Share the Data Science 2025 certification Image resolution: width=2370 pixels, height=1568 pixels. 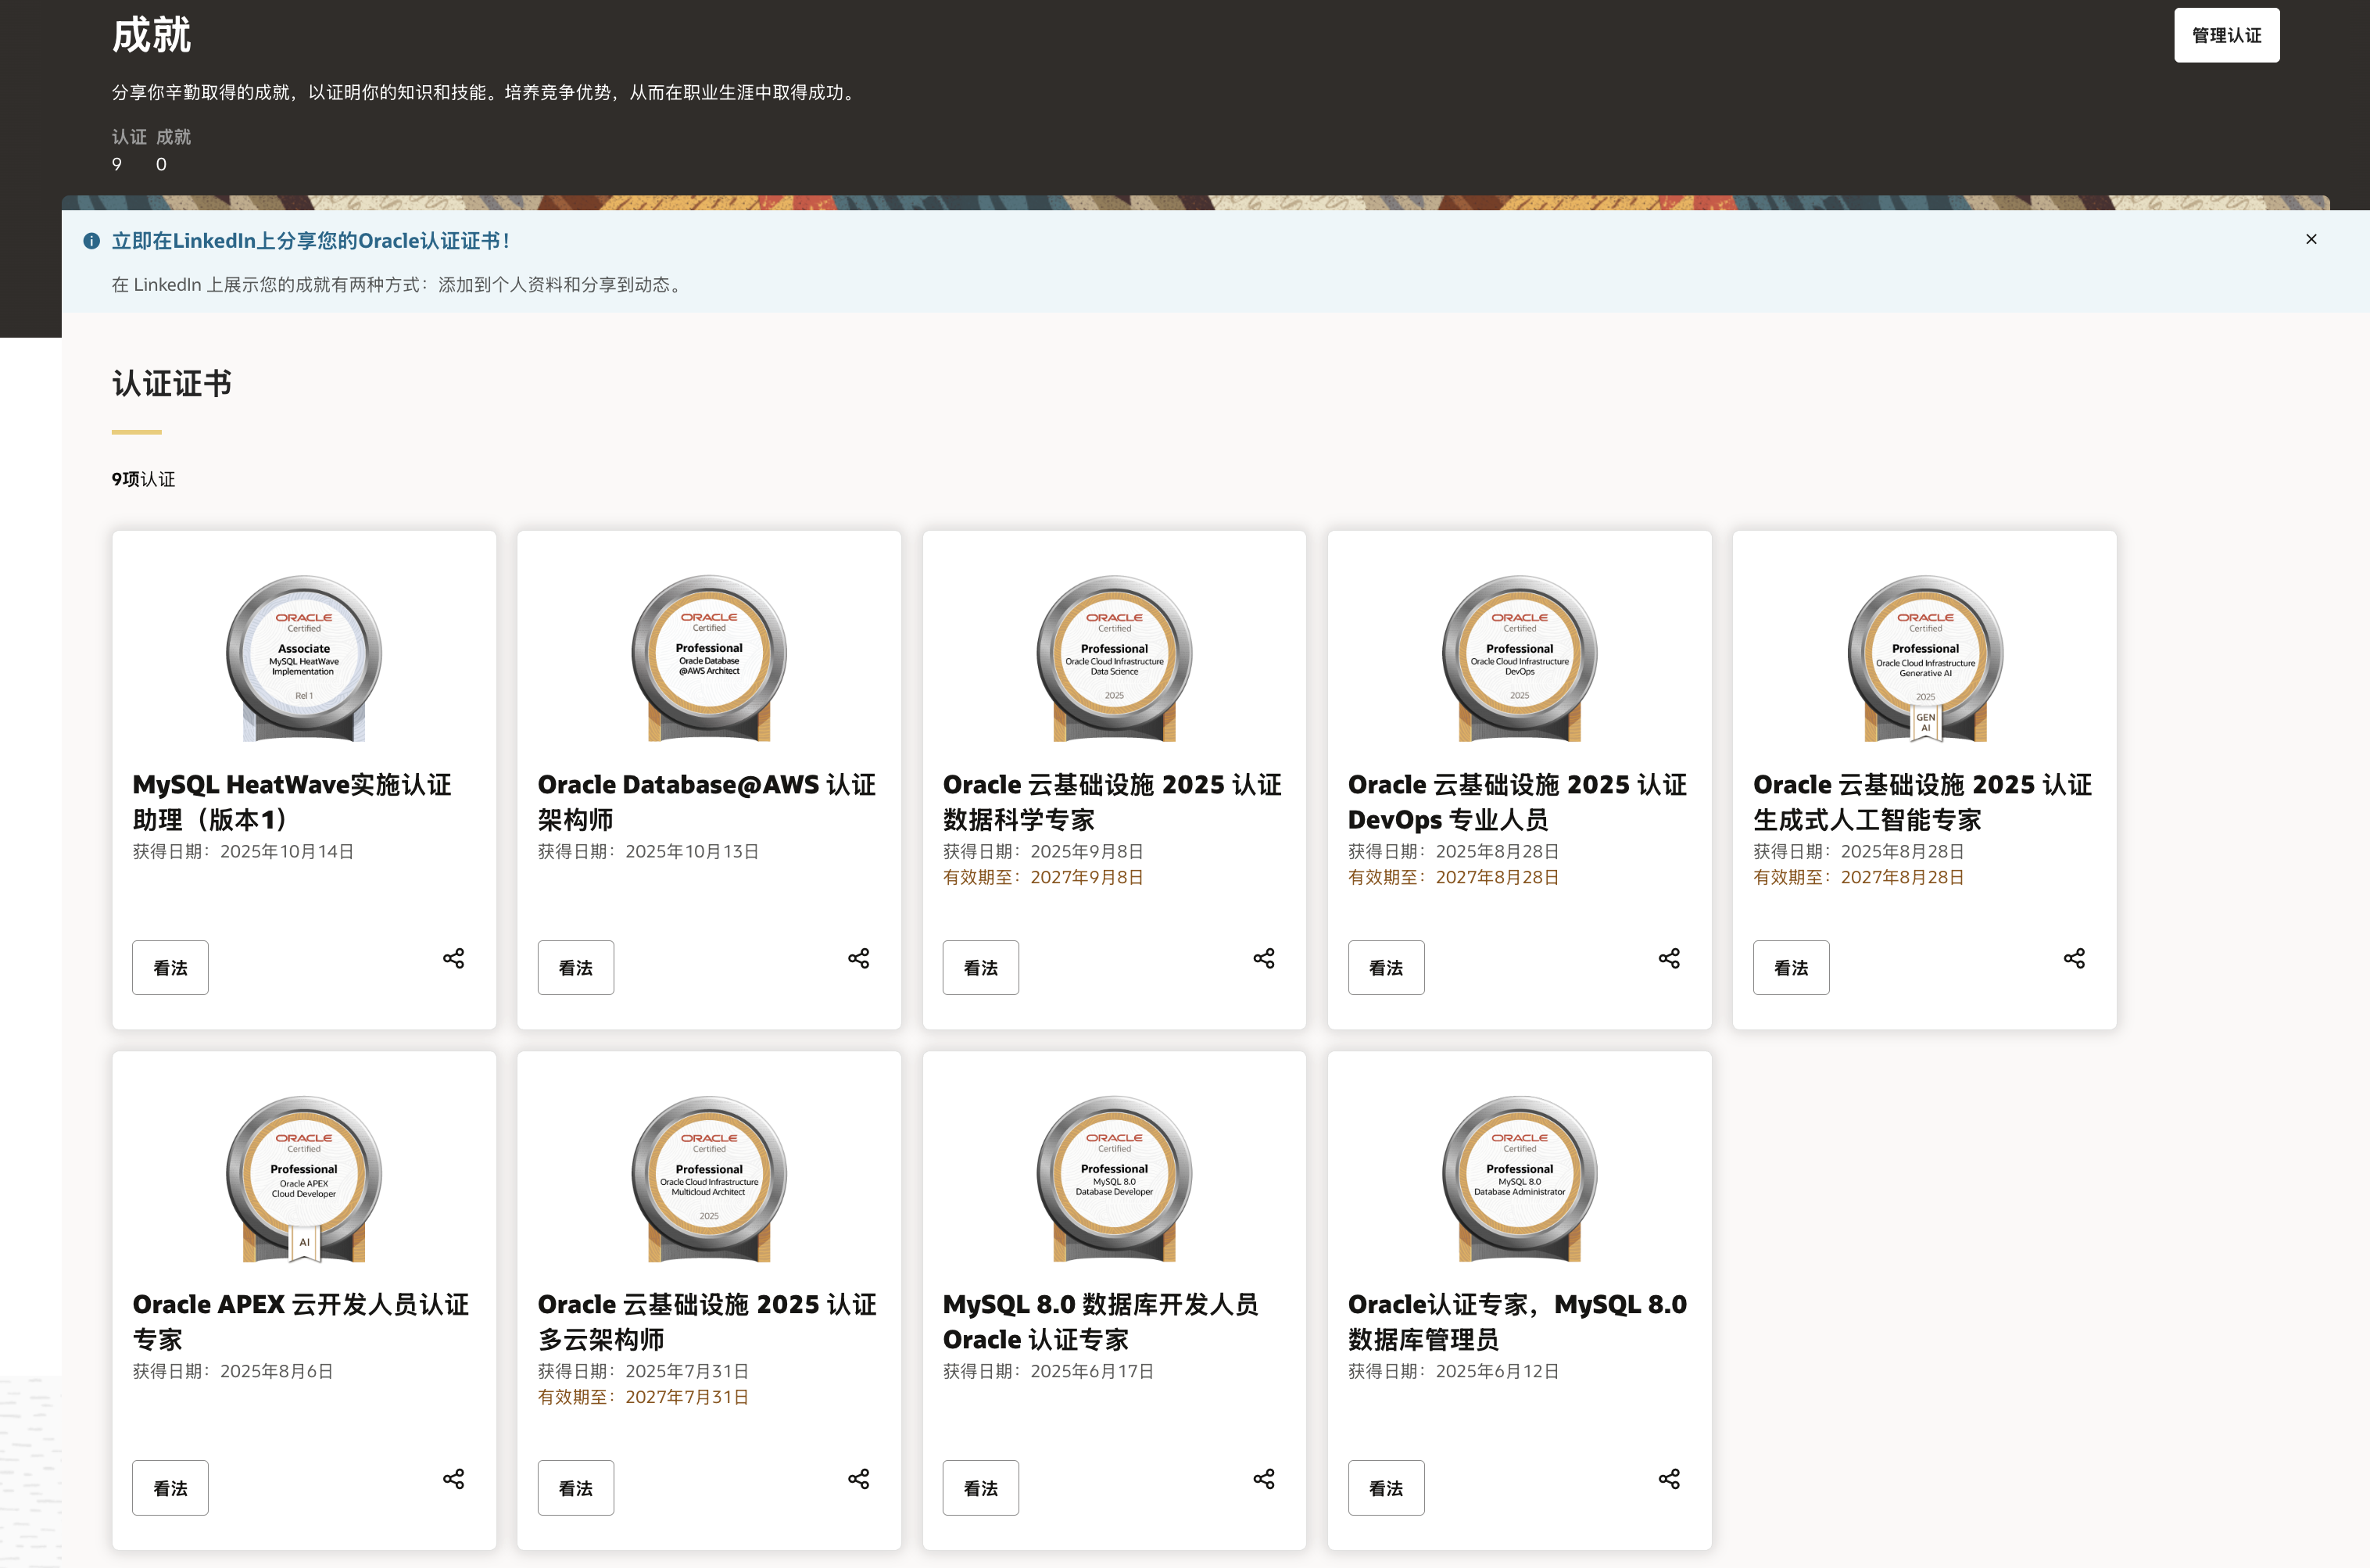click(1263, 958)
